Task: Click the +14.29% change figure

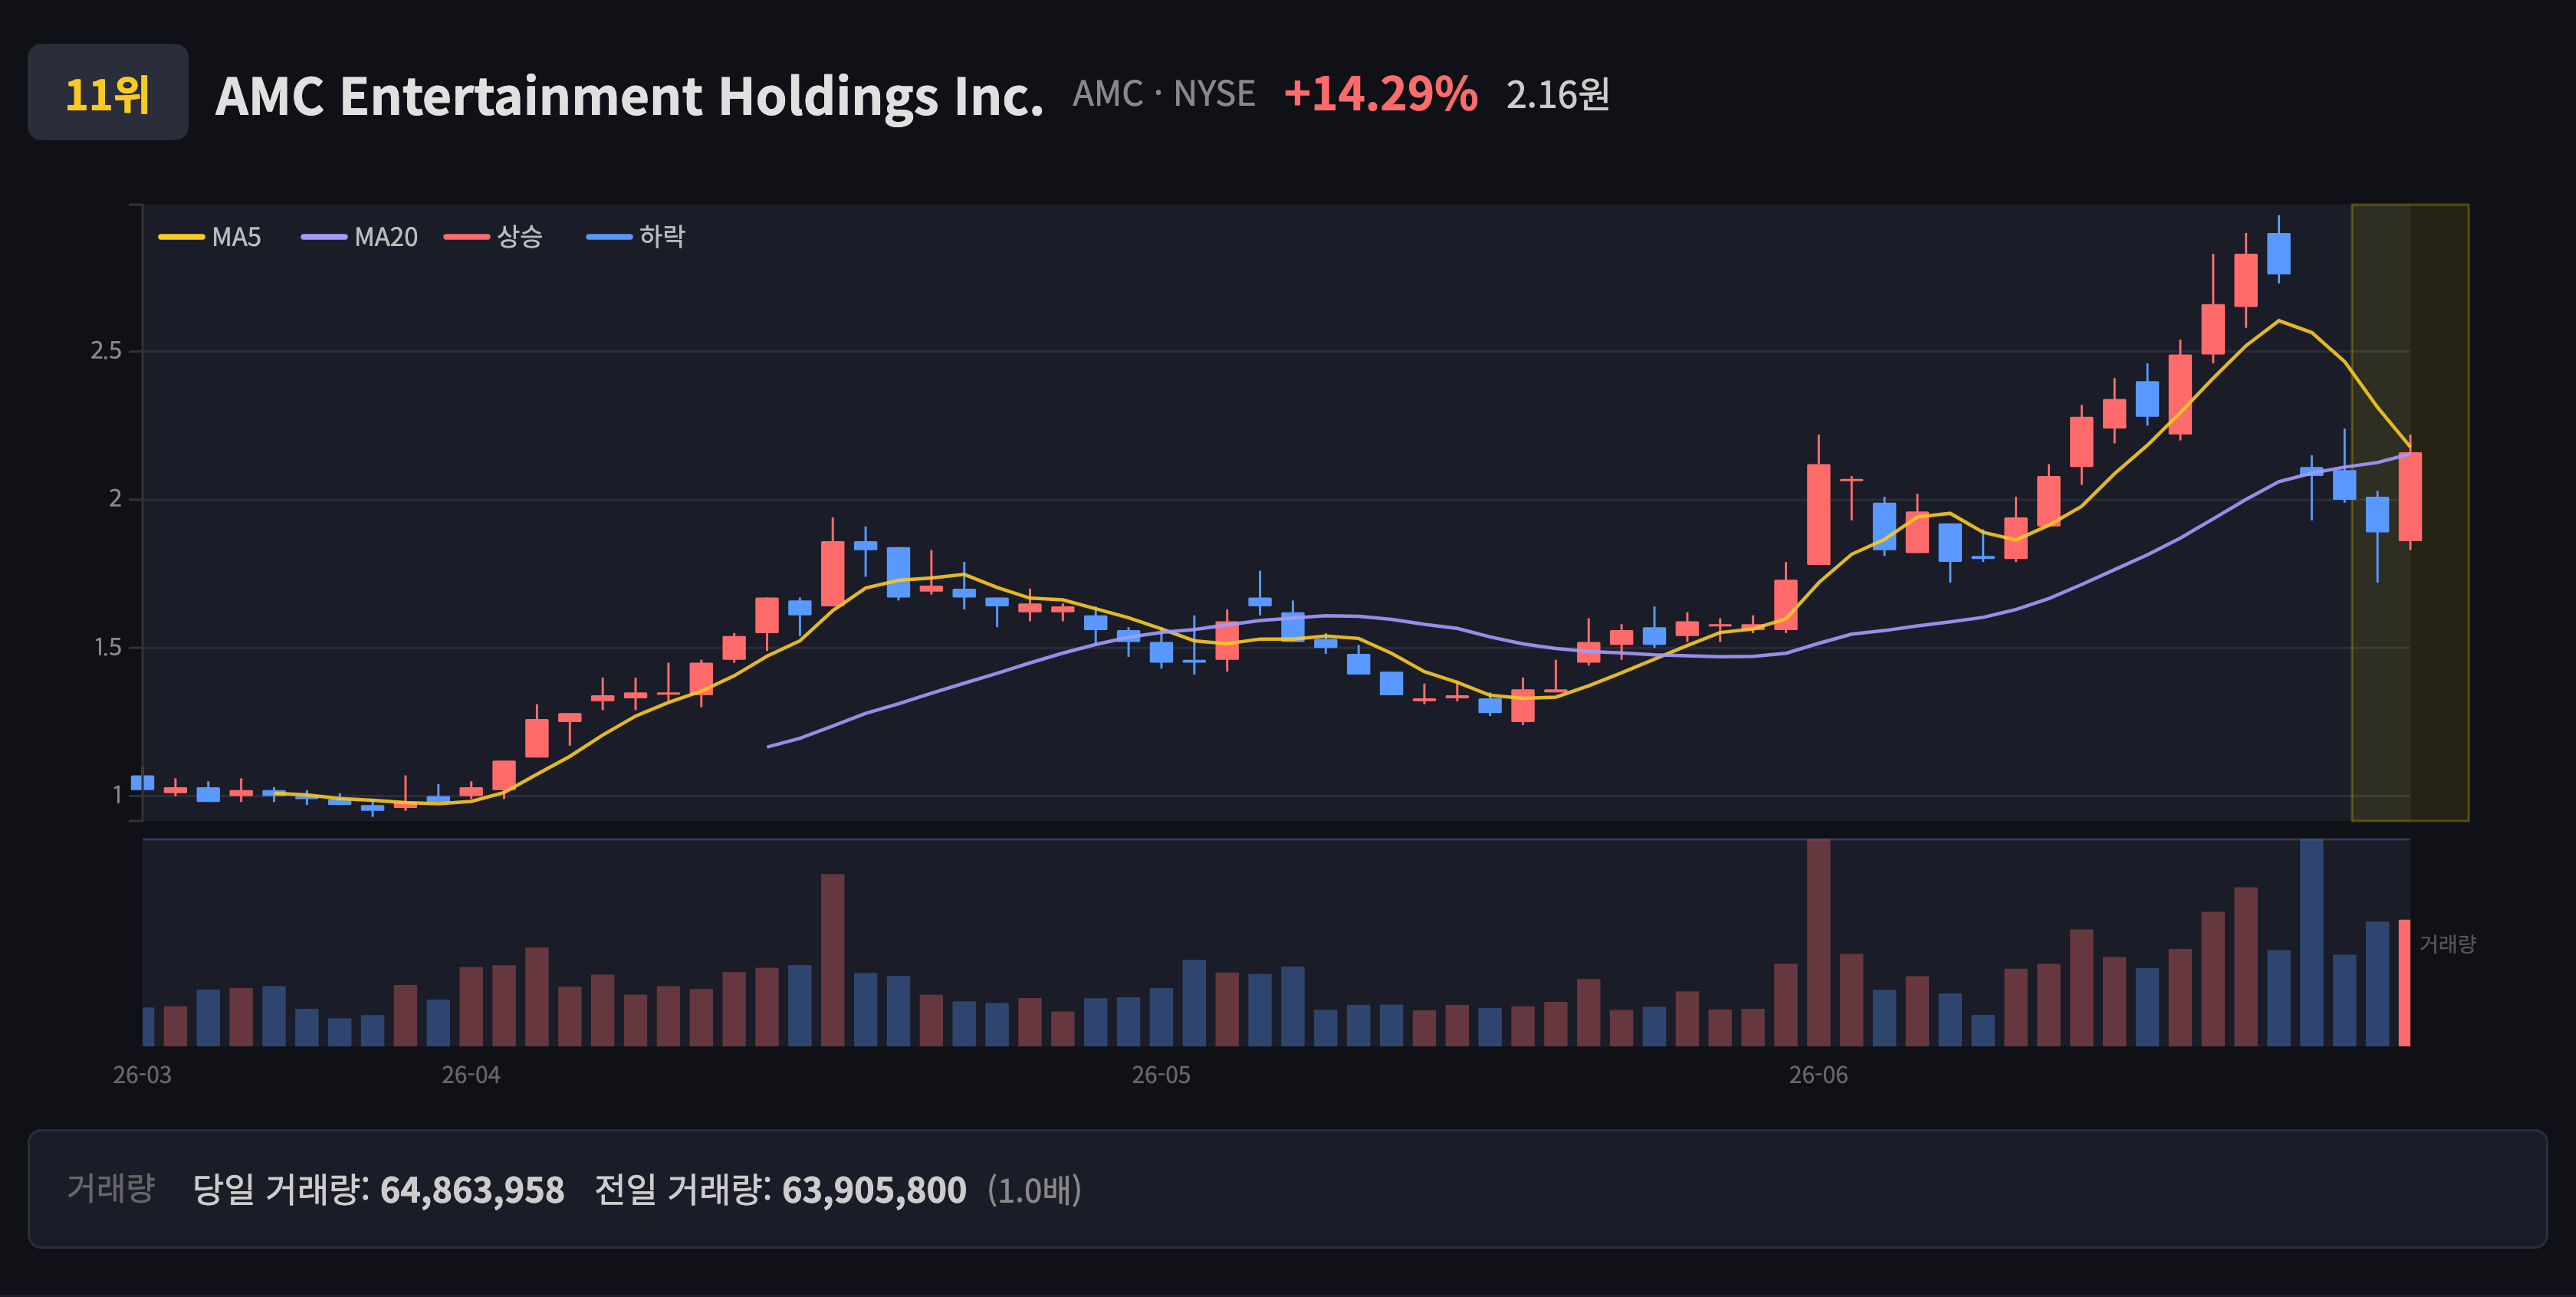Action: coord(1380,94)
